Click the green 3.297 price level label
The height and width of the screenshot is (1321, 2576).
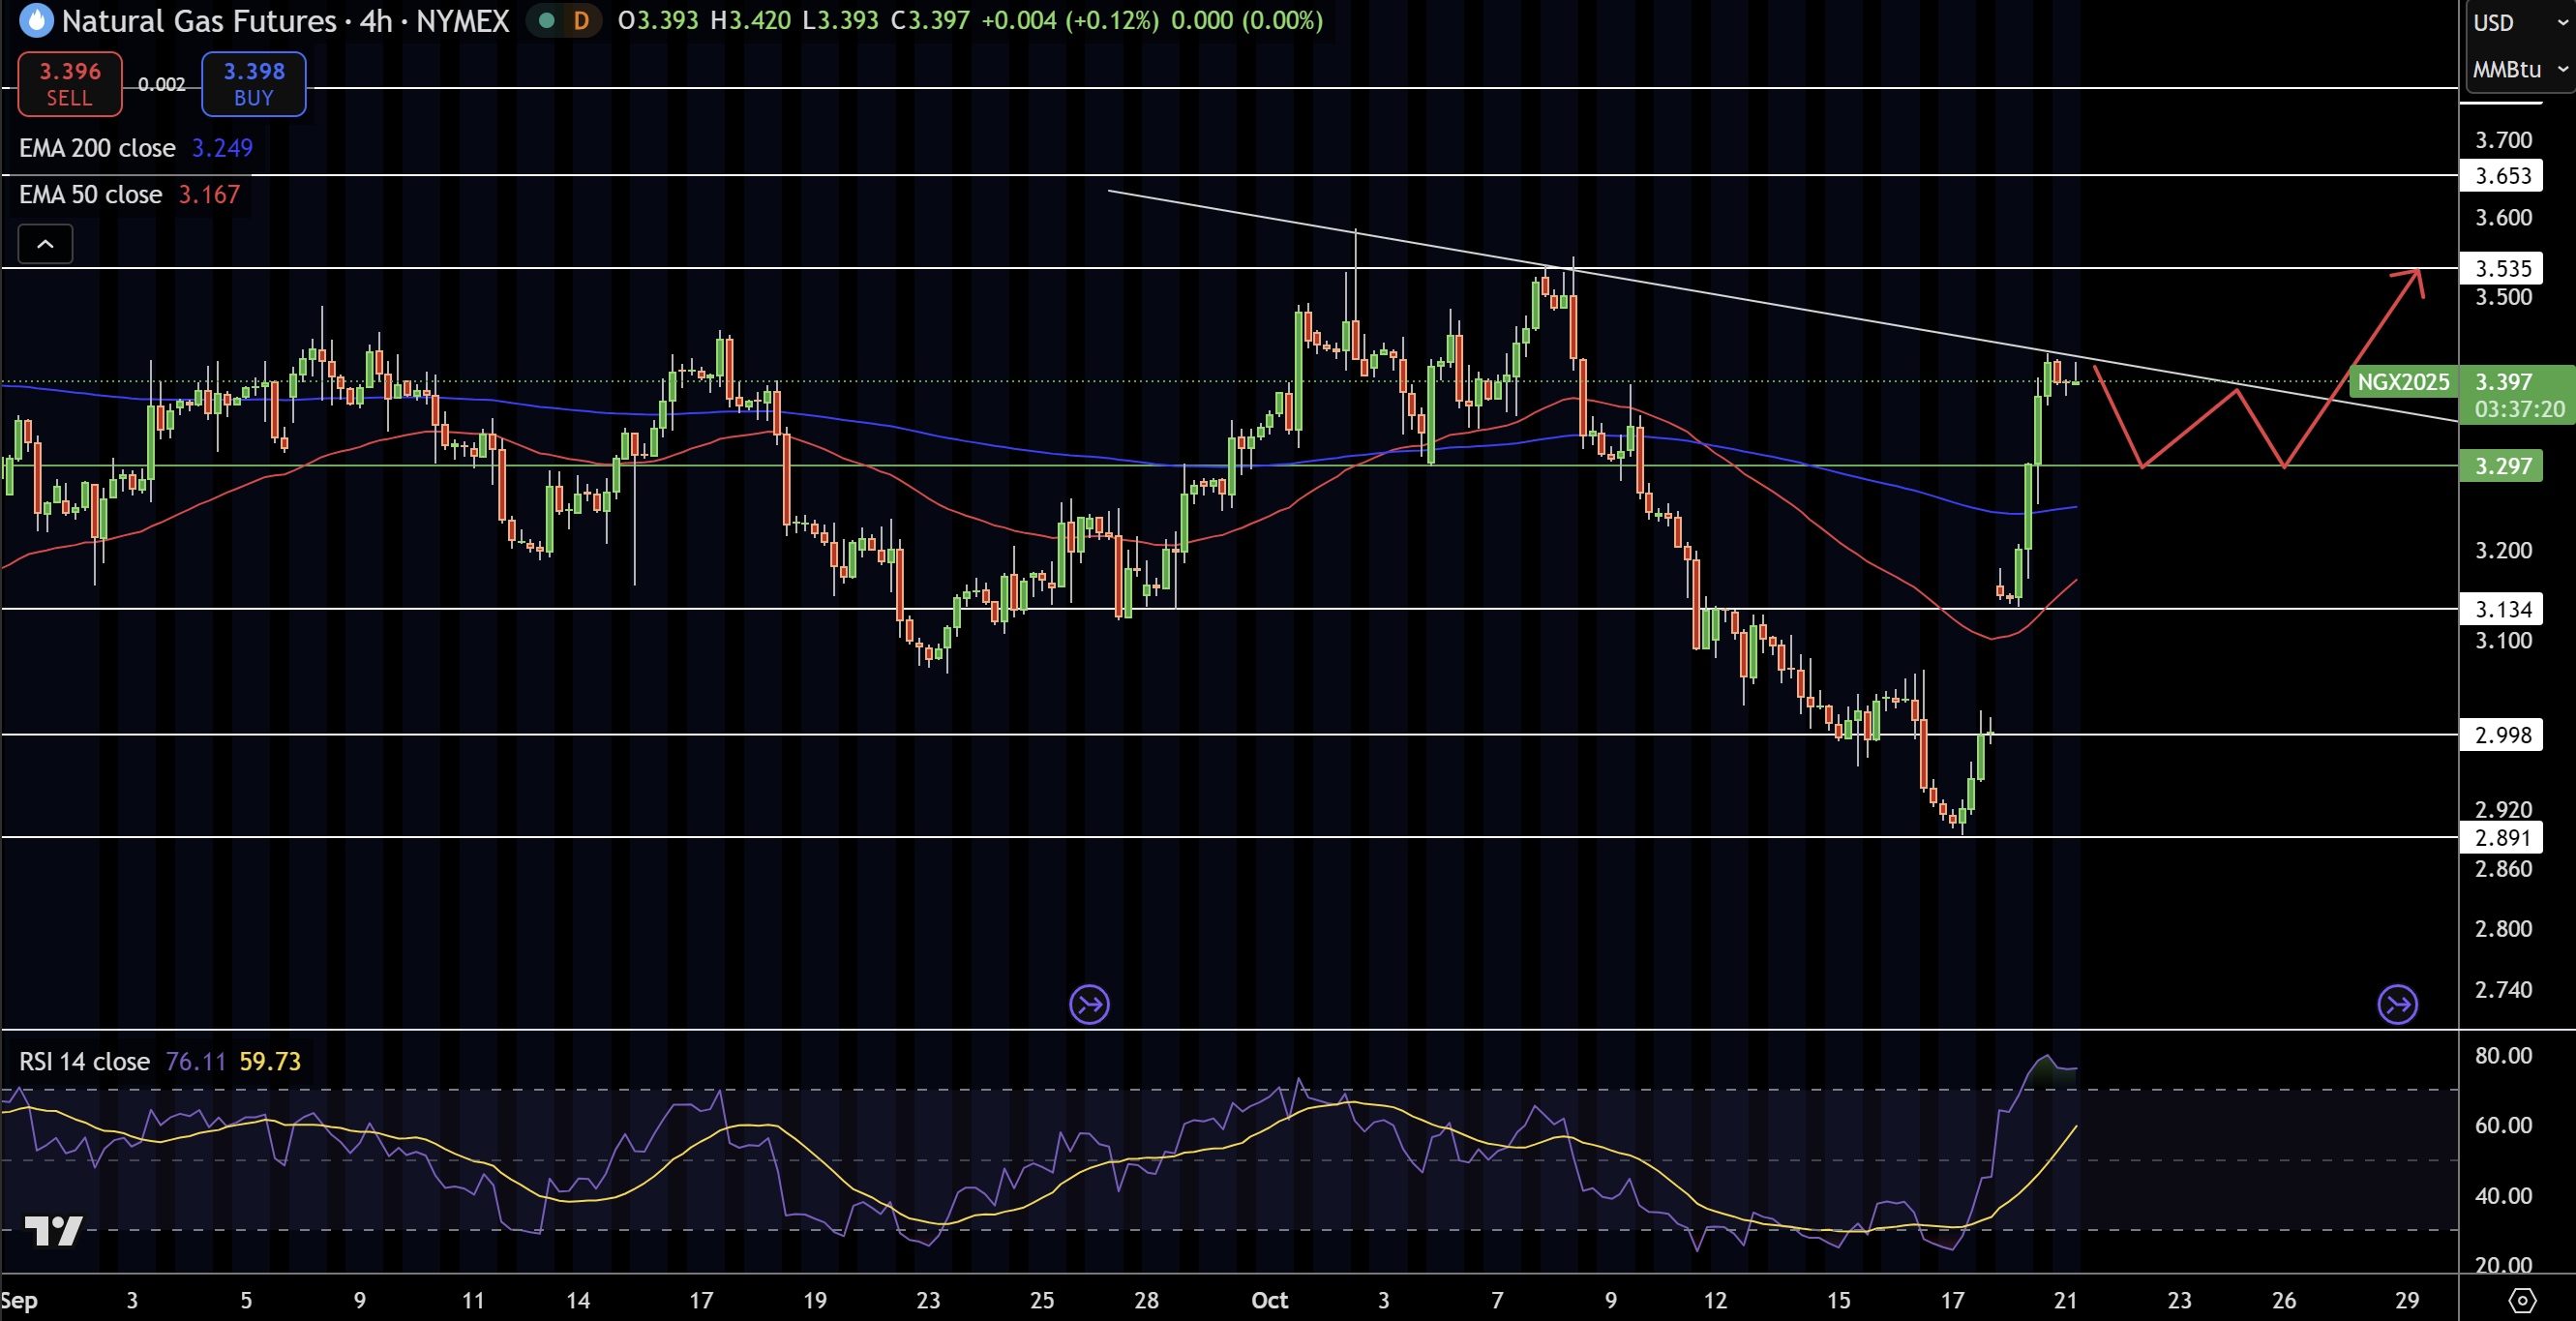pos(2501,466)
